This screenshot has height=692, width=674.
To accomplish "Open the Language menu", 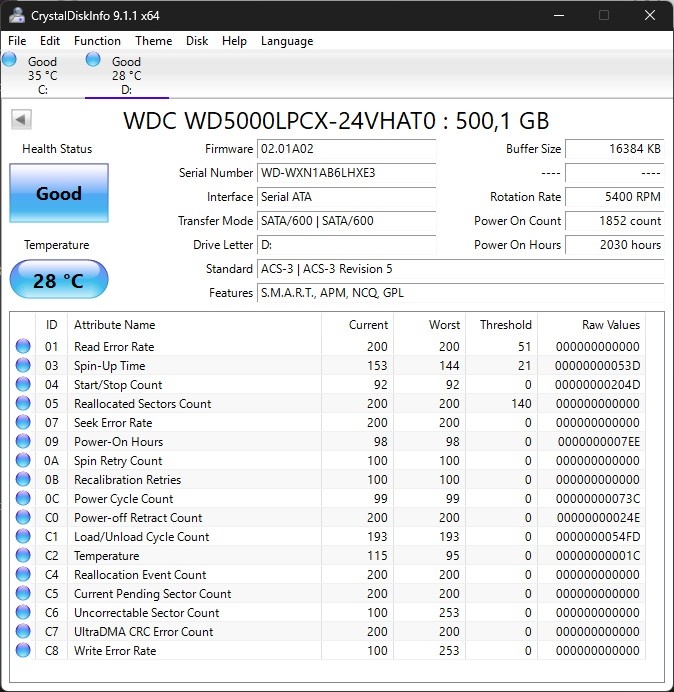I will [287, 41].
